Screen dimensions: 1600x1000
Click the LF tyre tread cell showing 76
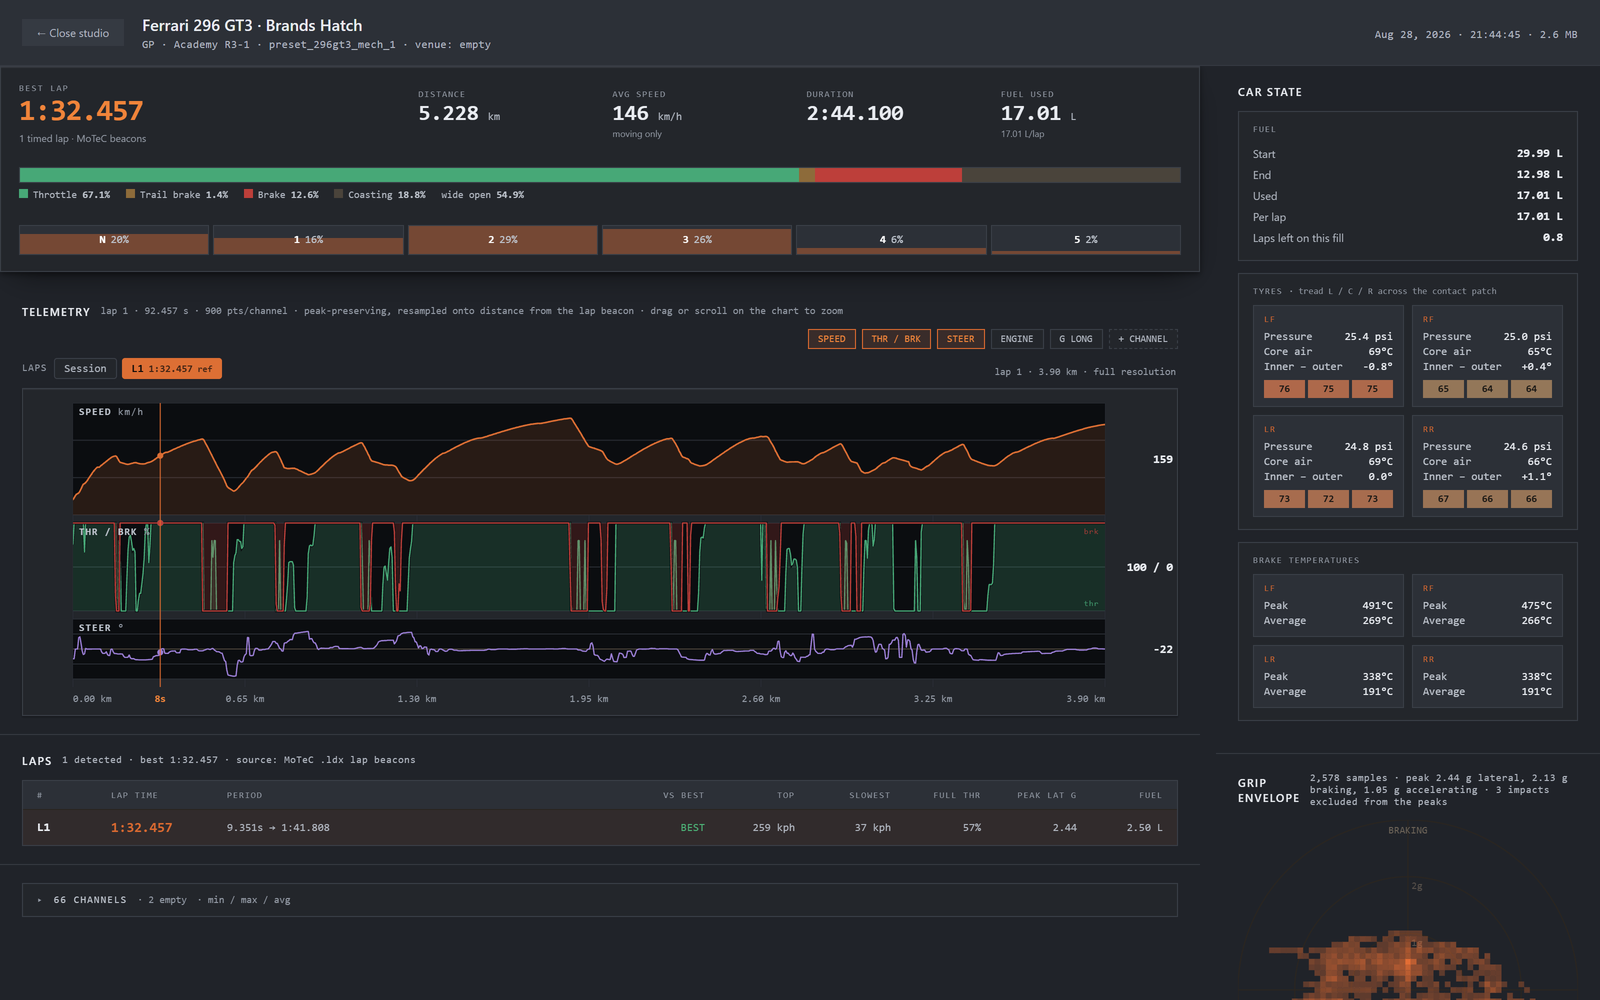click(1284, 389)
